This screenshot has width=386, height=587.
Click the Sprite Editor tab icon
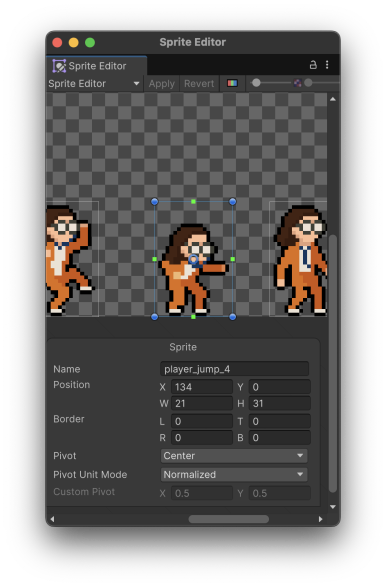(59, 66)
